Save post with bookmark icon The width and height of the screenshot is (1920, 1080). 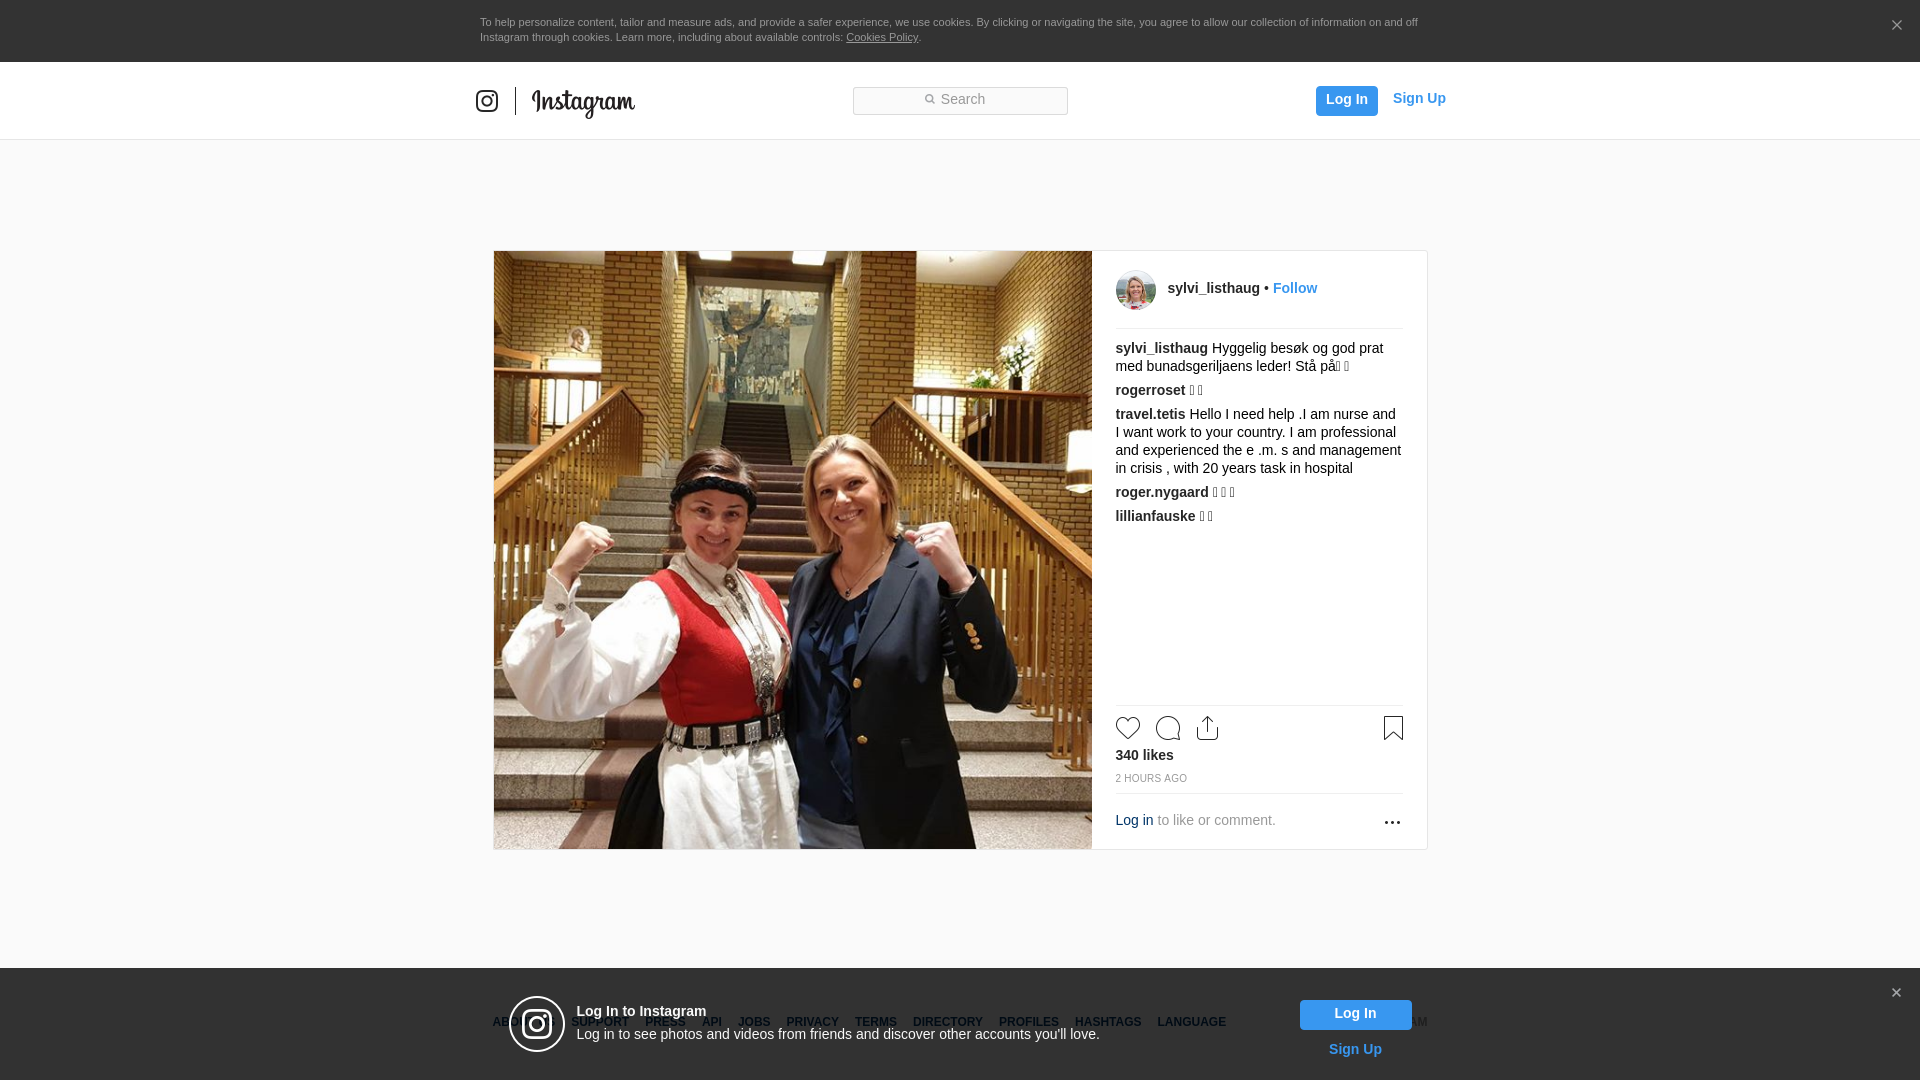click(1393, 728)
